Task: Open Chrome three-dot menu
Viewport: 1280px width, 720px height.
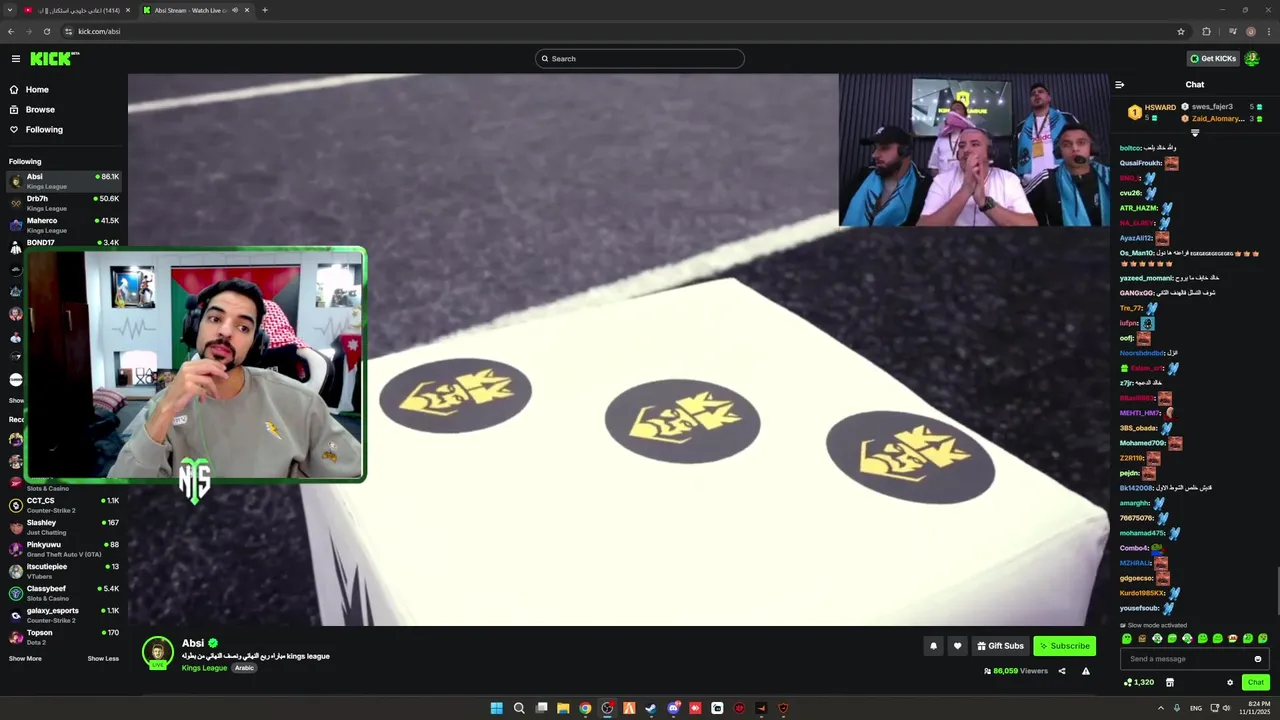Action: [1269, 31]
